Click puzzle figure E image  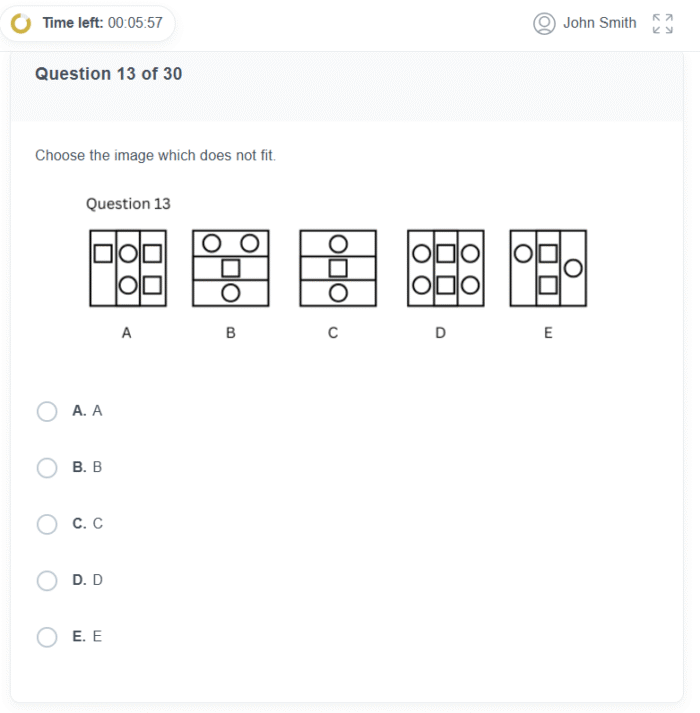pos(548,268)
